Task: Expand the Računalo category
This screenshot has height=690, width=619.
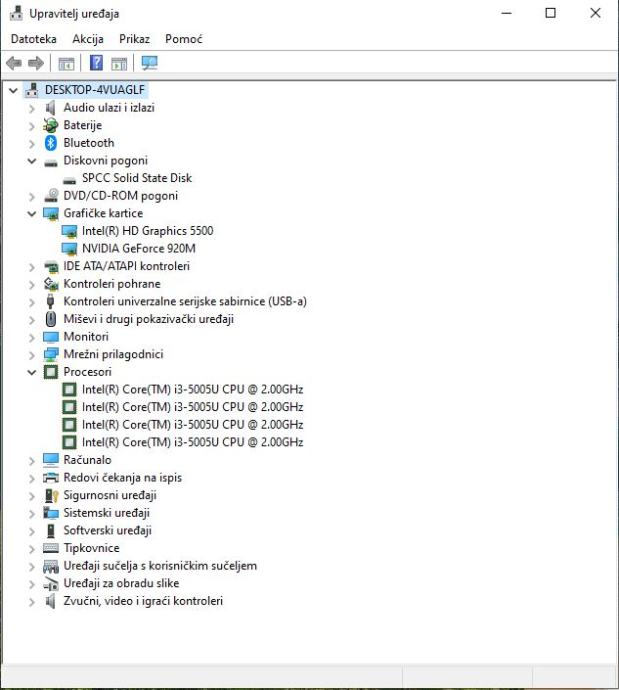Action: click(x=32, y=461)
